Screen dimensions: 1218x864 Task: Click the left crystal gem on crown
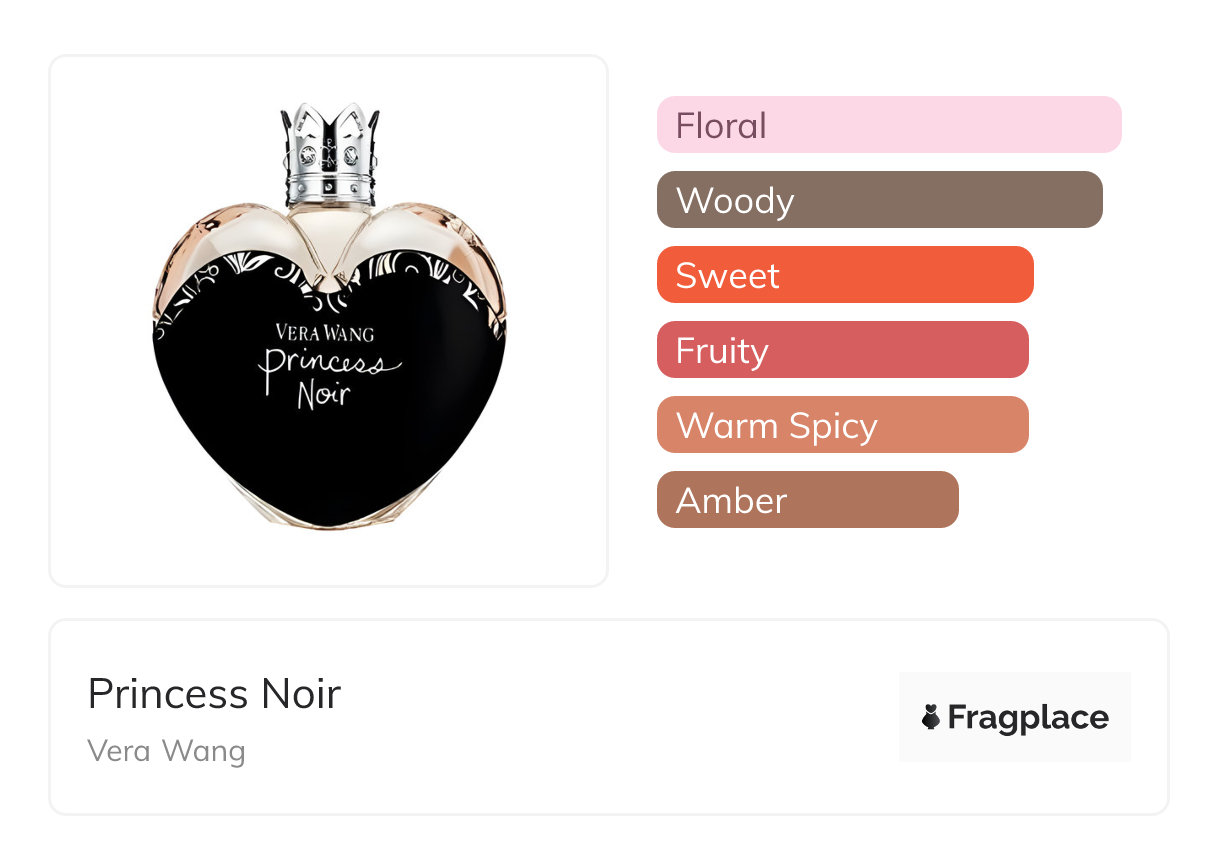tap(307, 155)
